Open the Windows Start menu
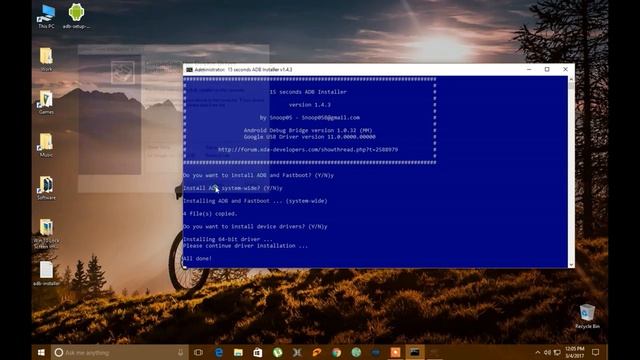 [x=41, y=352]
